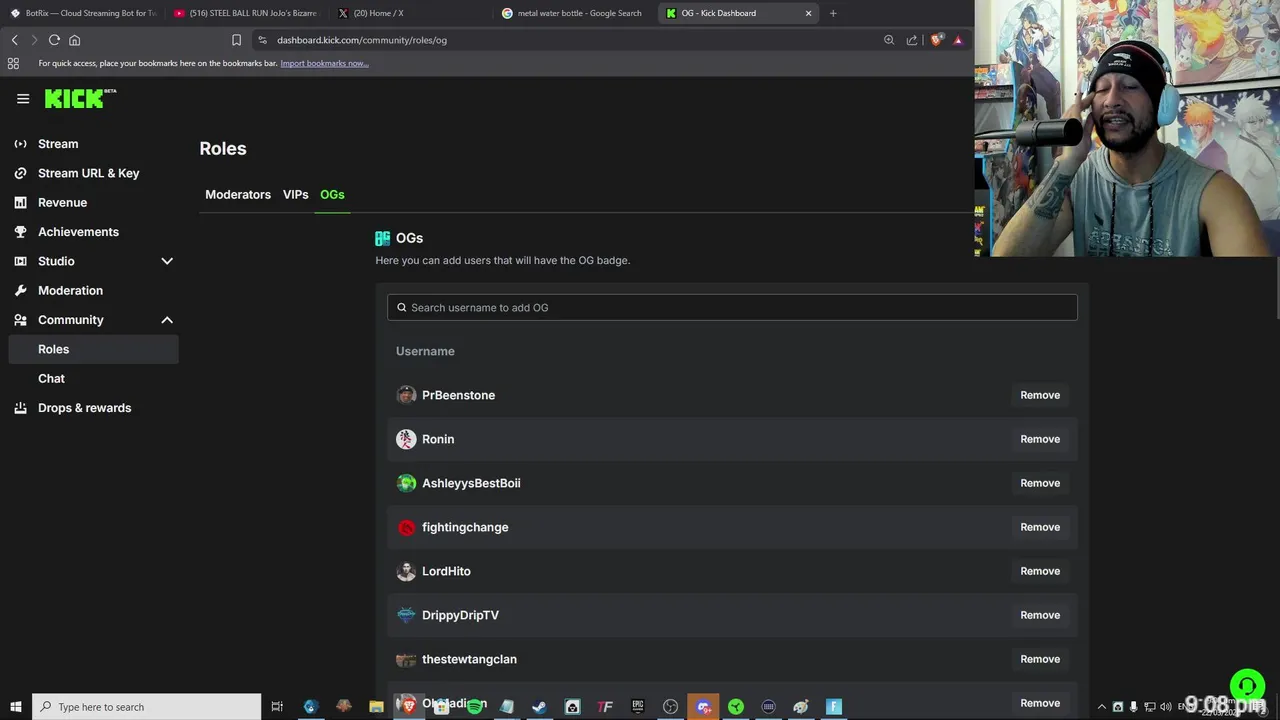Click the browser home button
1280x720 pixels.
pos(74,40)
